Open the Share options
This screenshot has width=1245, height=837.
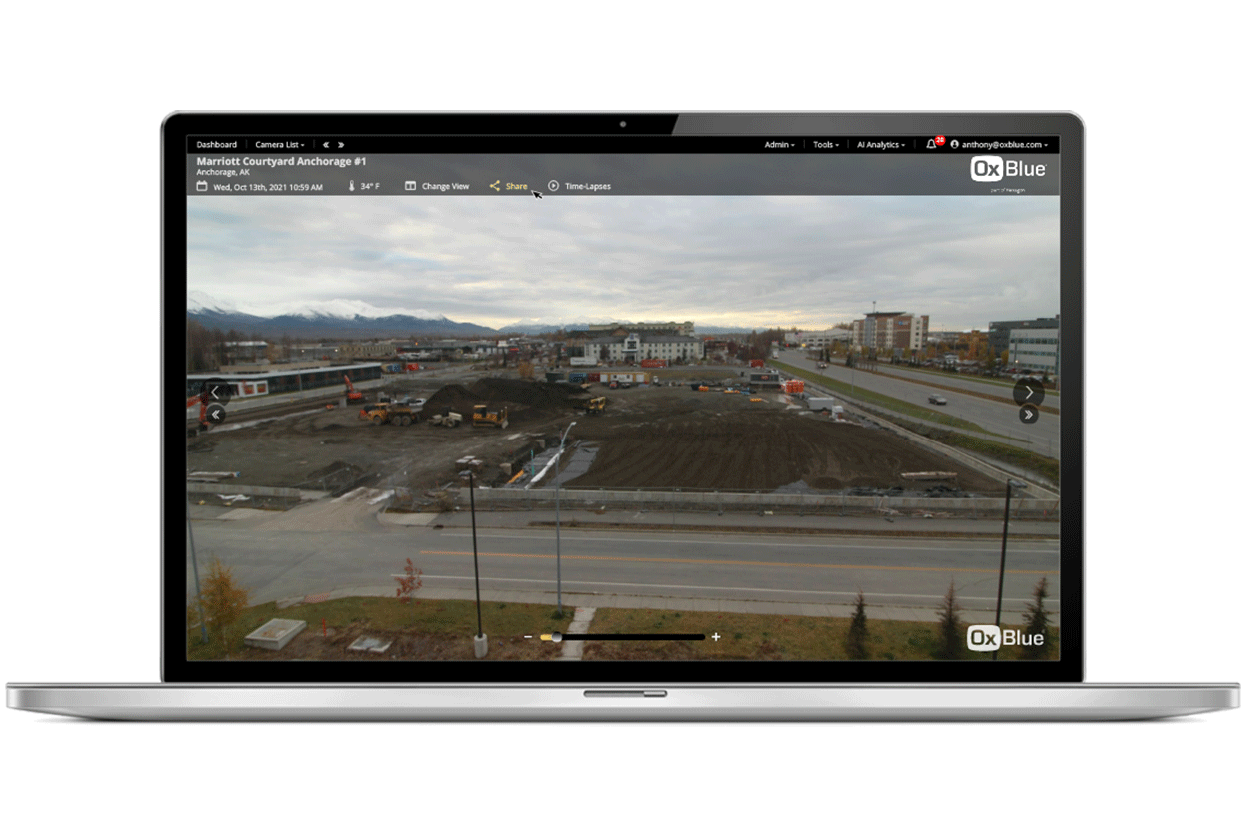coord(508,186)
